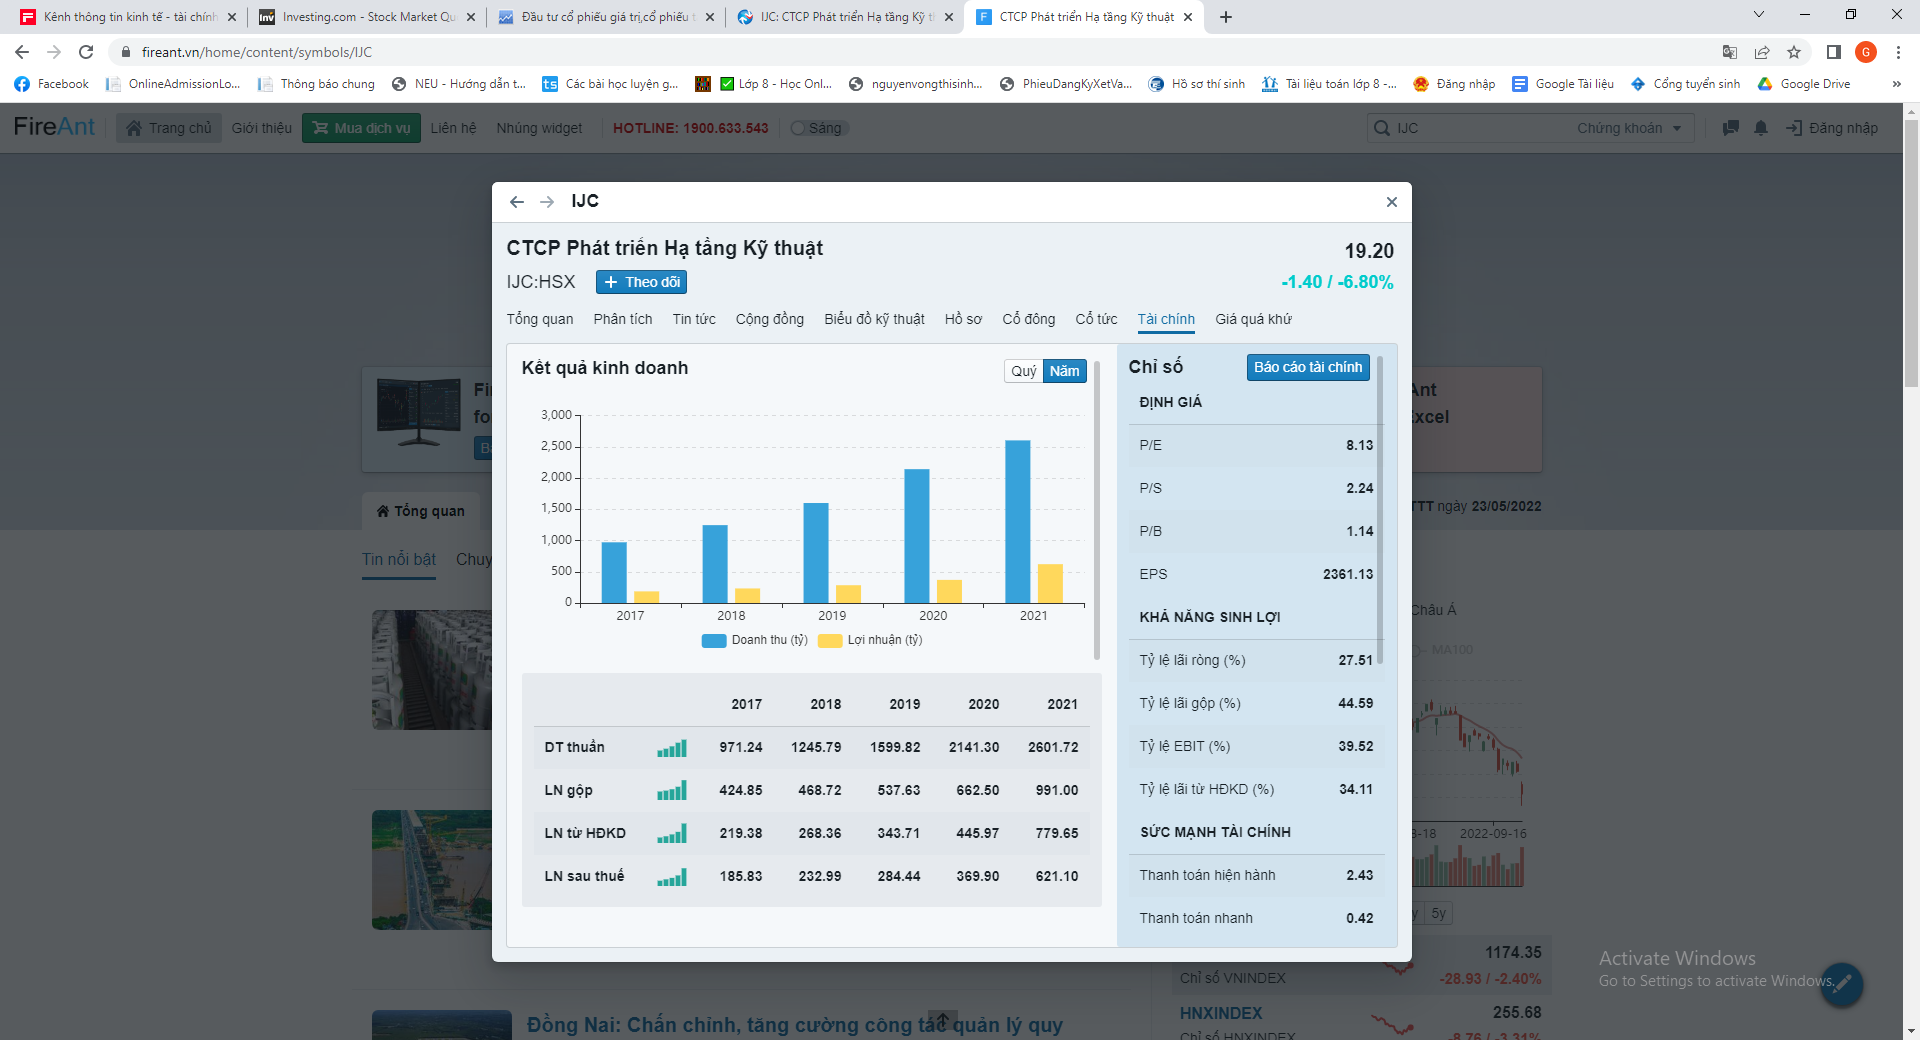Open the Phân tích tab
This screenshot has height=1040, width=1920.
tap(623, 319)
